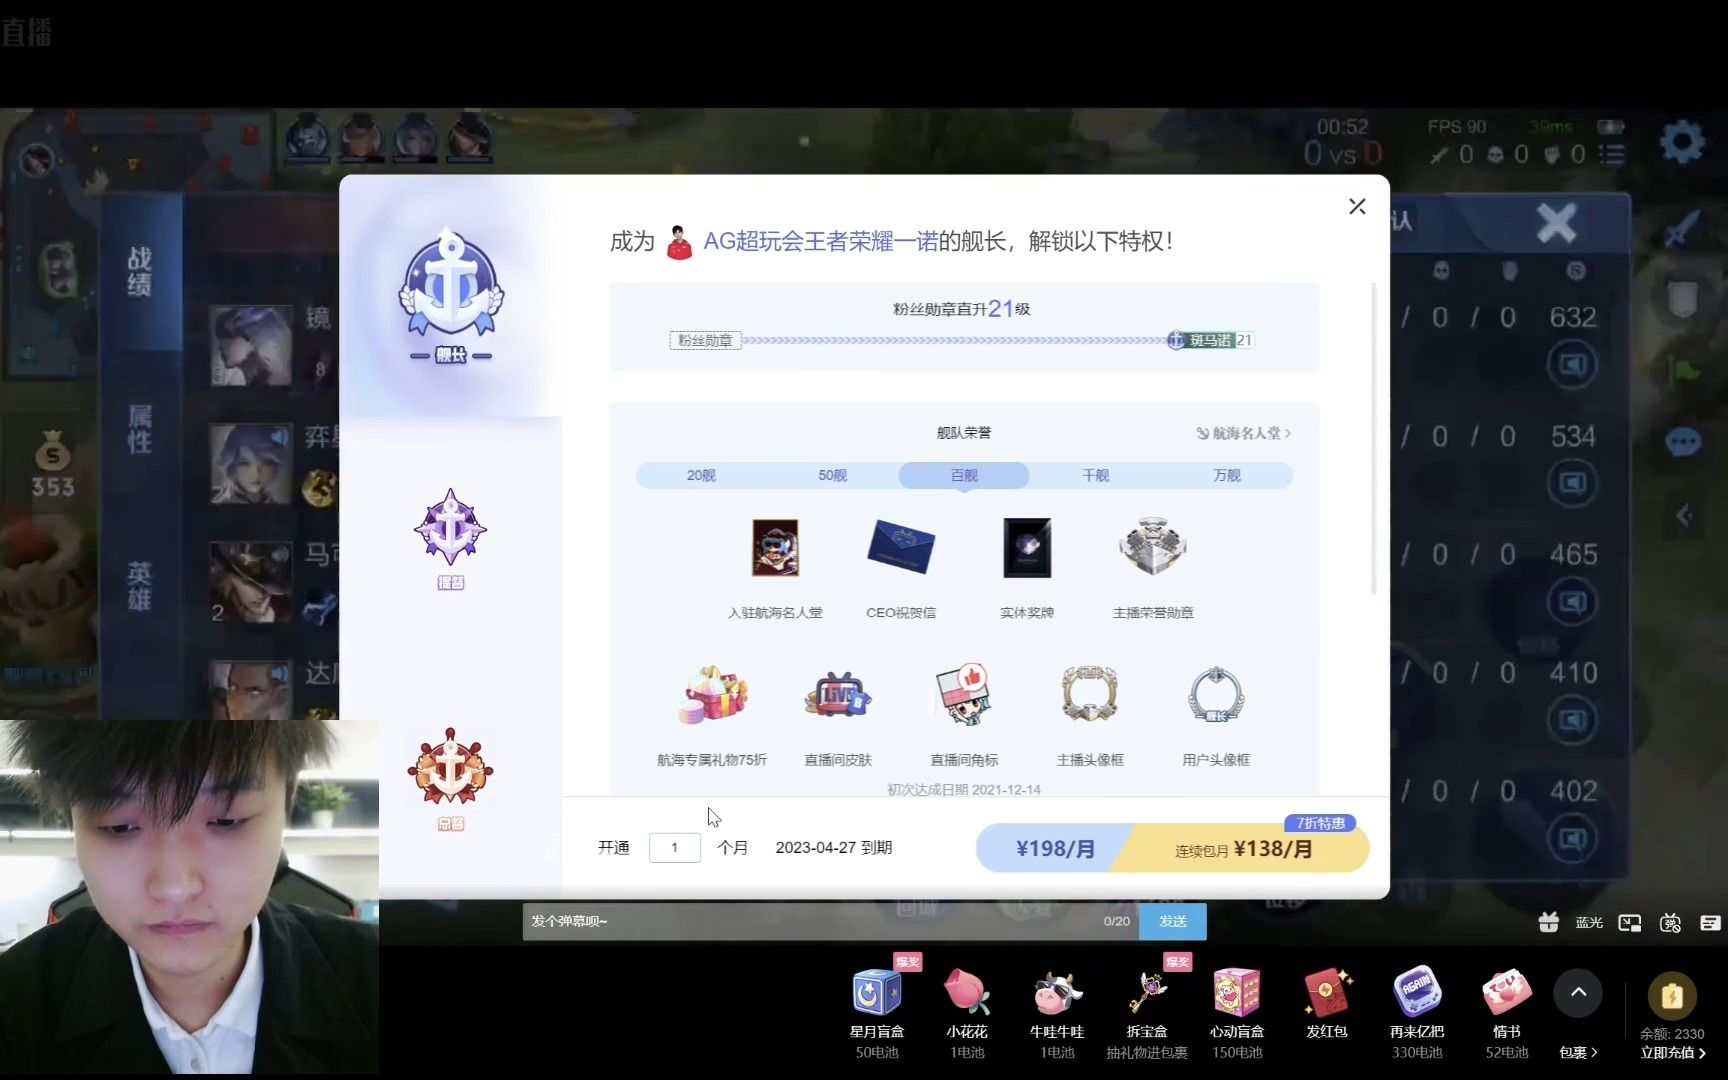Send the danmaku with 发送 button

point(1172,921)
